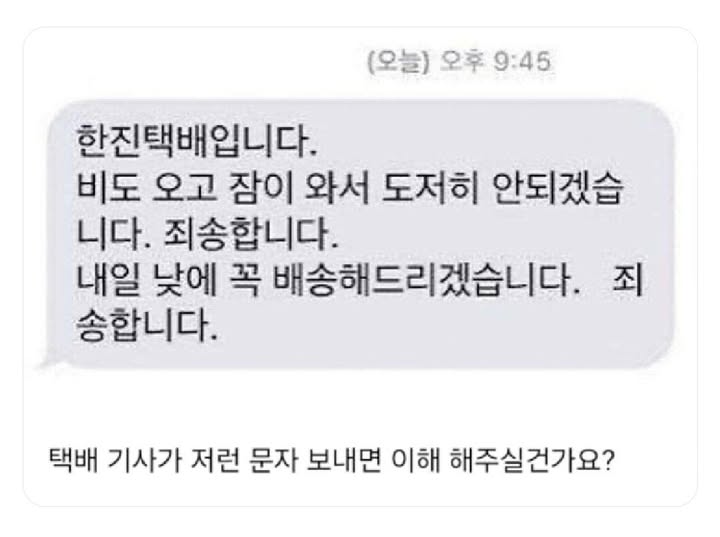Tap the word 낮에 in fourth line
720x537 pixels.
(x=184, y=280)
